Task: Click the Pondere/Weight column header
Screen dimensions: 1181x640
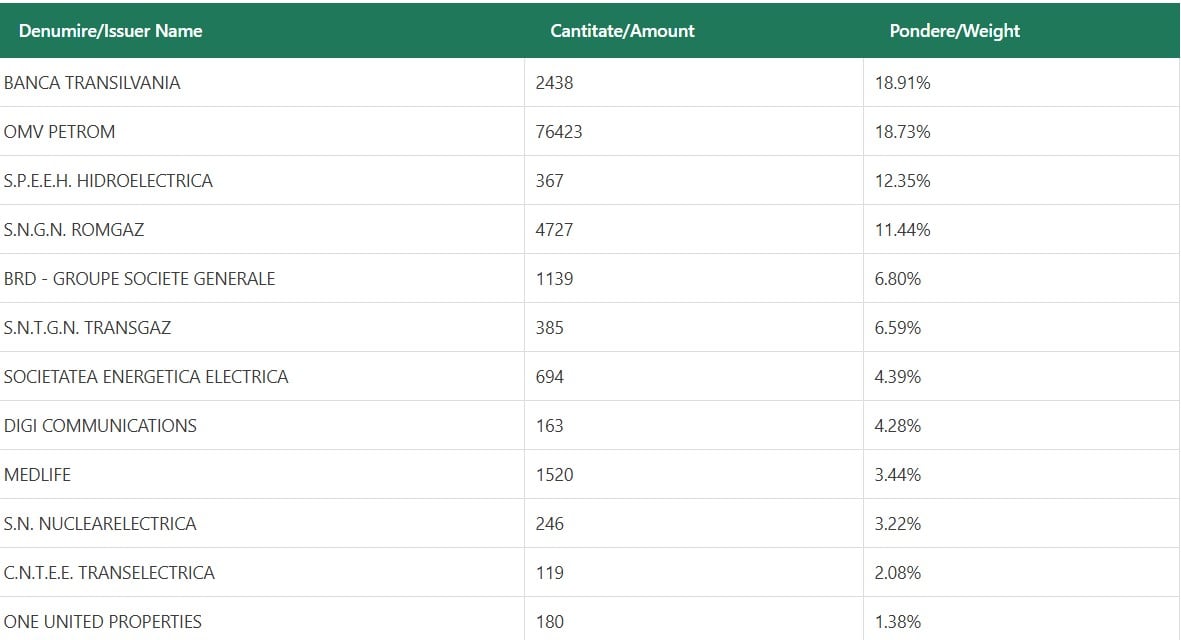Action: (x=954, y=31)
